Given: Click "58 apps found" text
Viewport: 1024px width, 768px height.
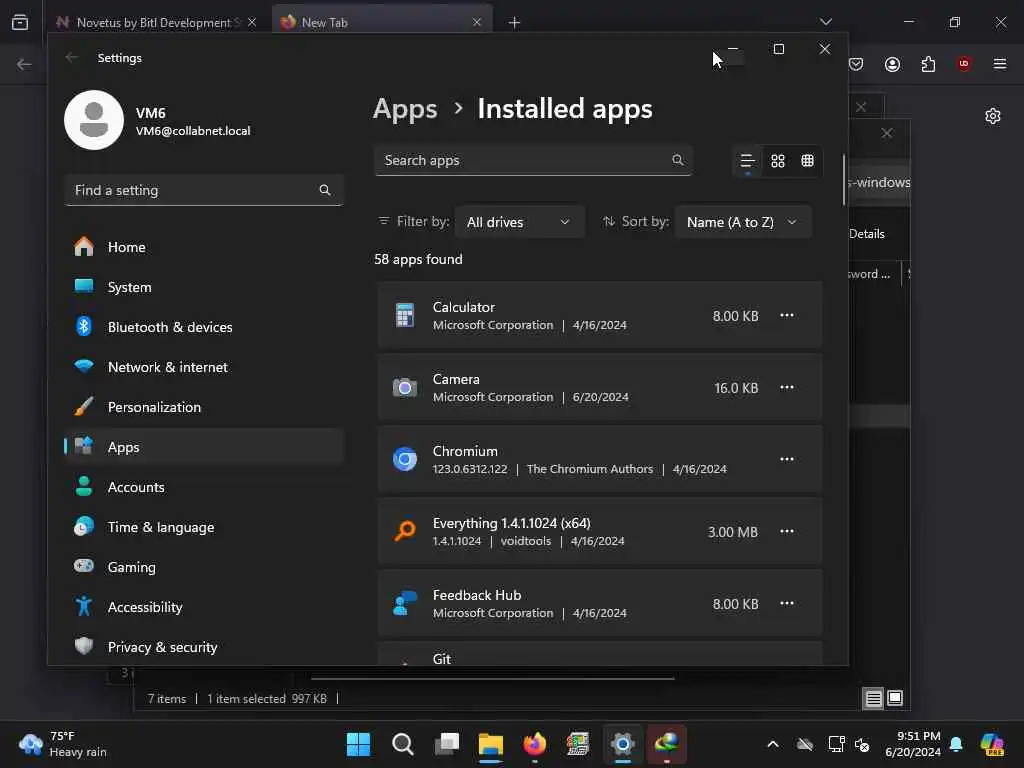Looking at the screenshot, I should (418, 259).
